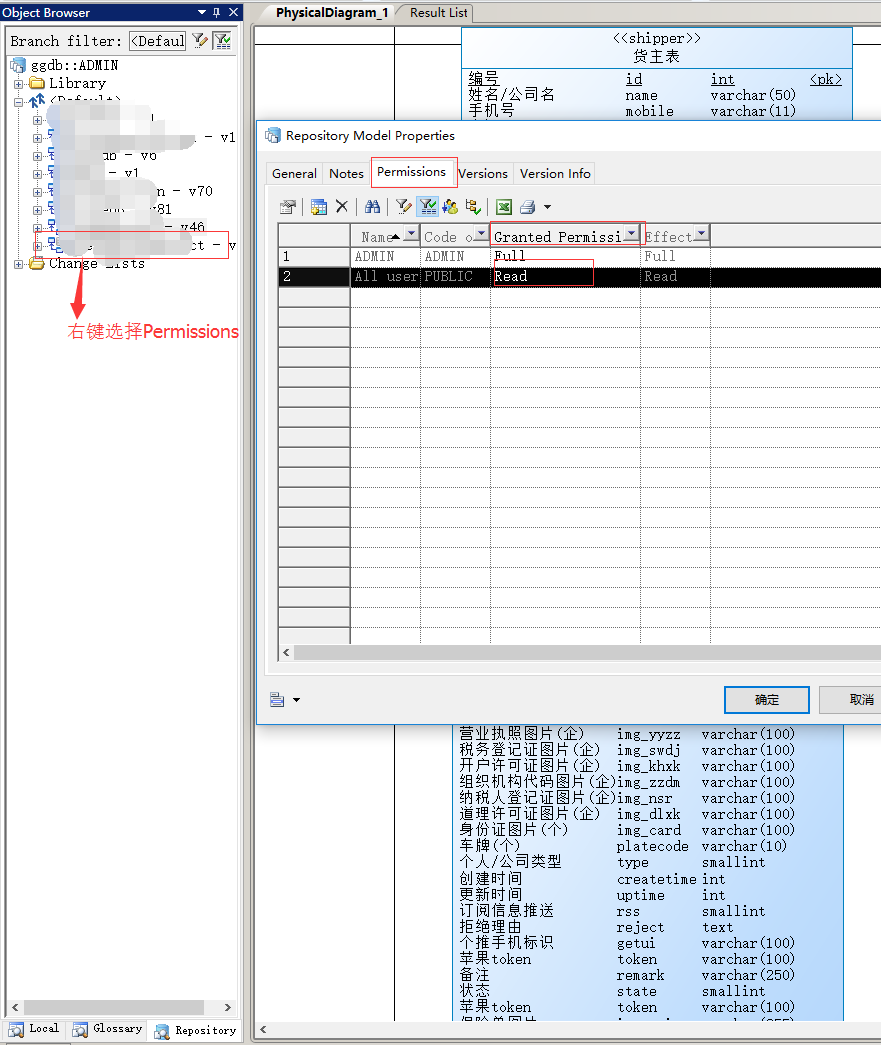Expand the Change Lists tree node
This screenshot has height=1045, width=881.
[x=19, y=263]
